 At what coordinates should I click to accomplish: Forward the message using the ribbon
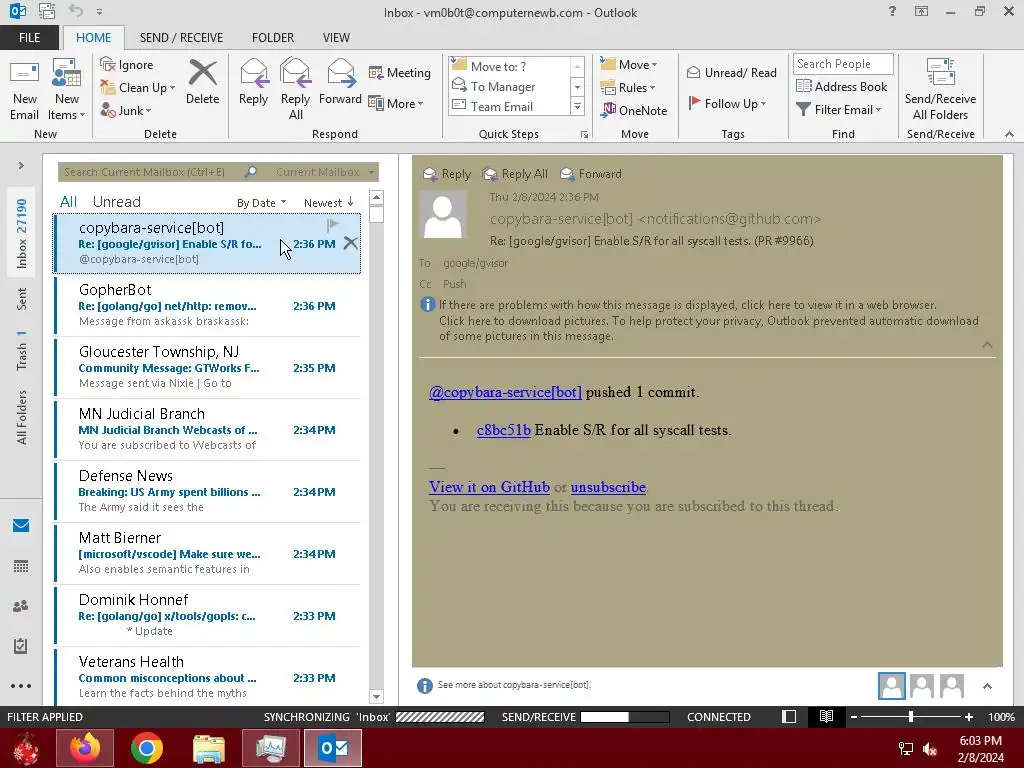(x=340, y=82)
